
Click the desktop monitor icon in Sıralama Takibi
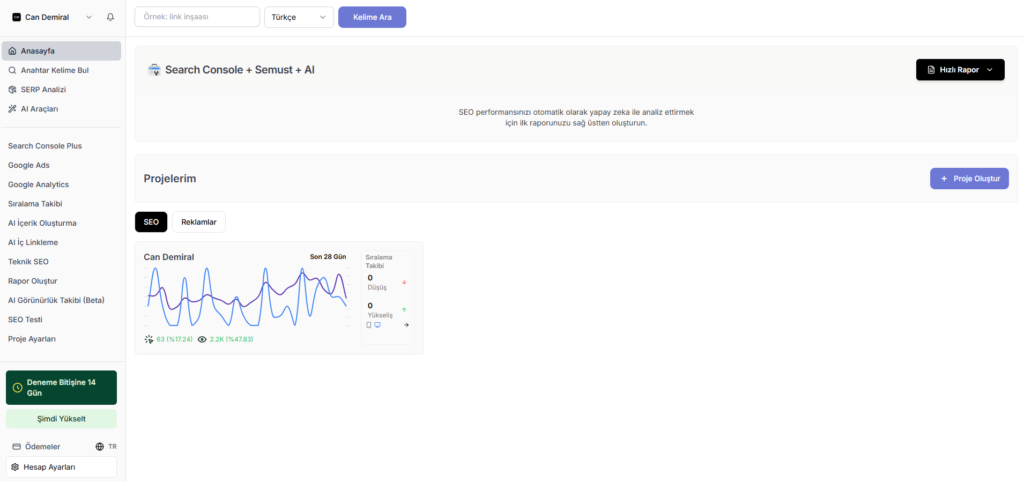[x=377, y=325]
